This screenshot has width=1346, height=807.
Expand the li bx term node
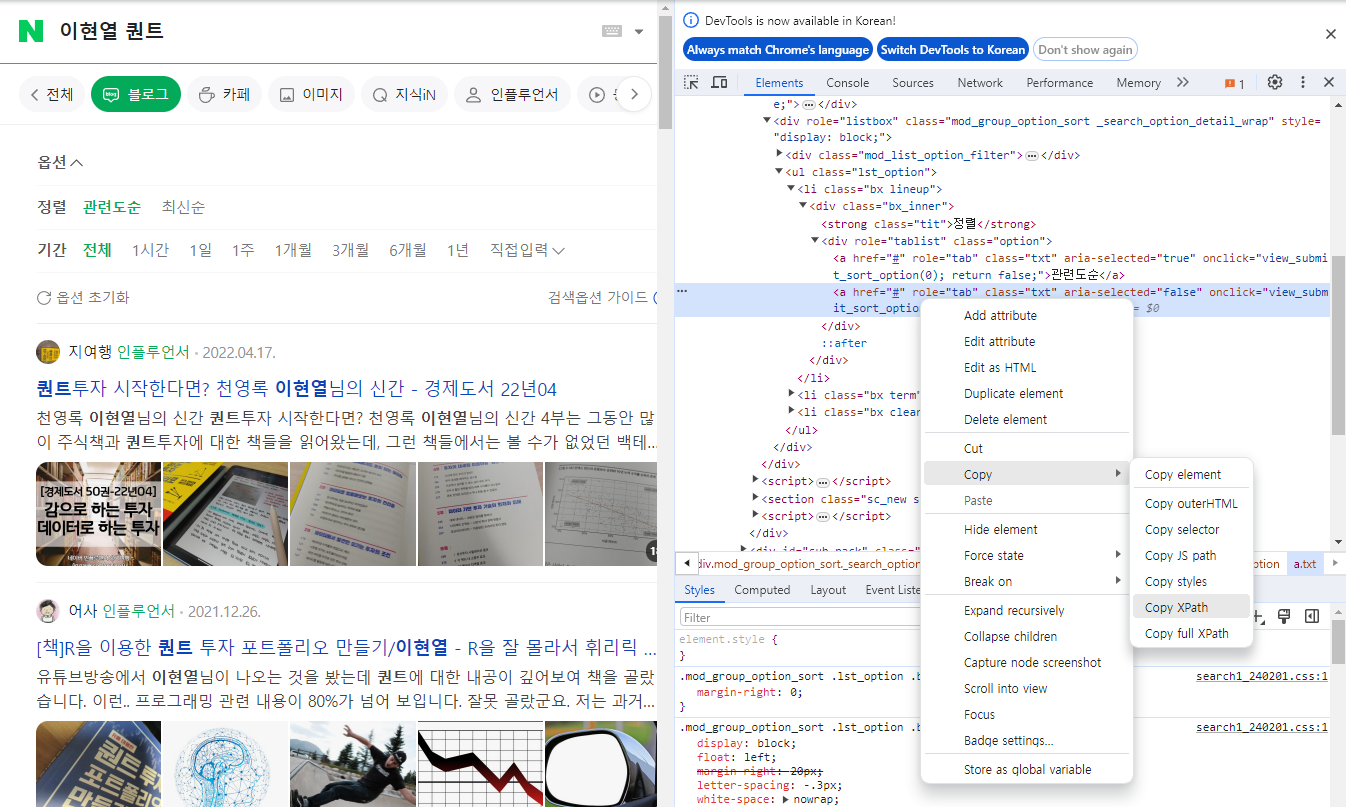[x=791, y=395]
